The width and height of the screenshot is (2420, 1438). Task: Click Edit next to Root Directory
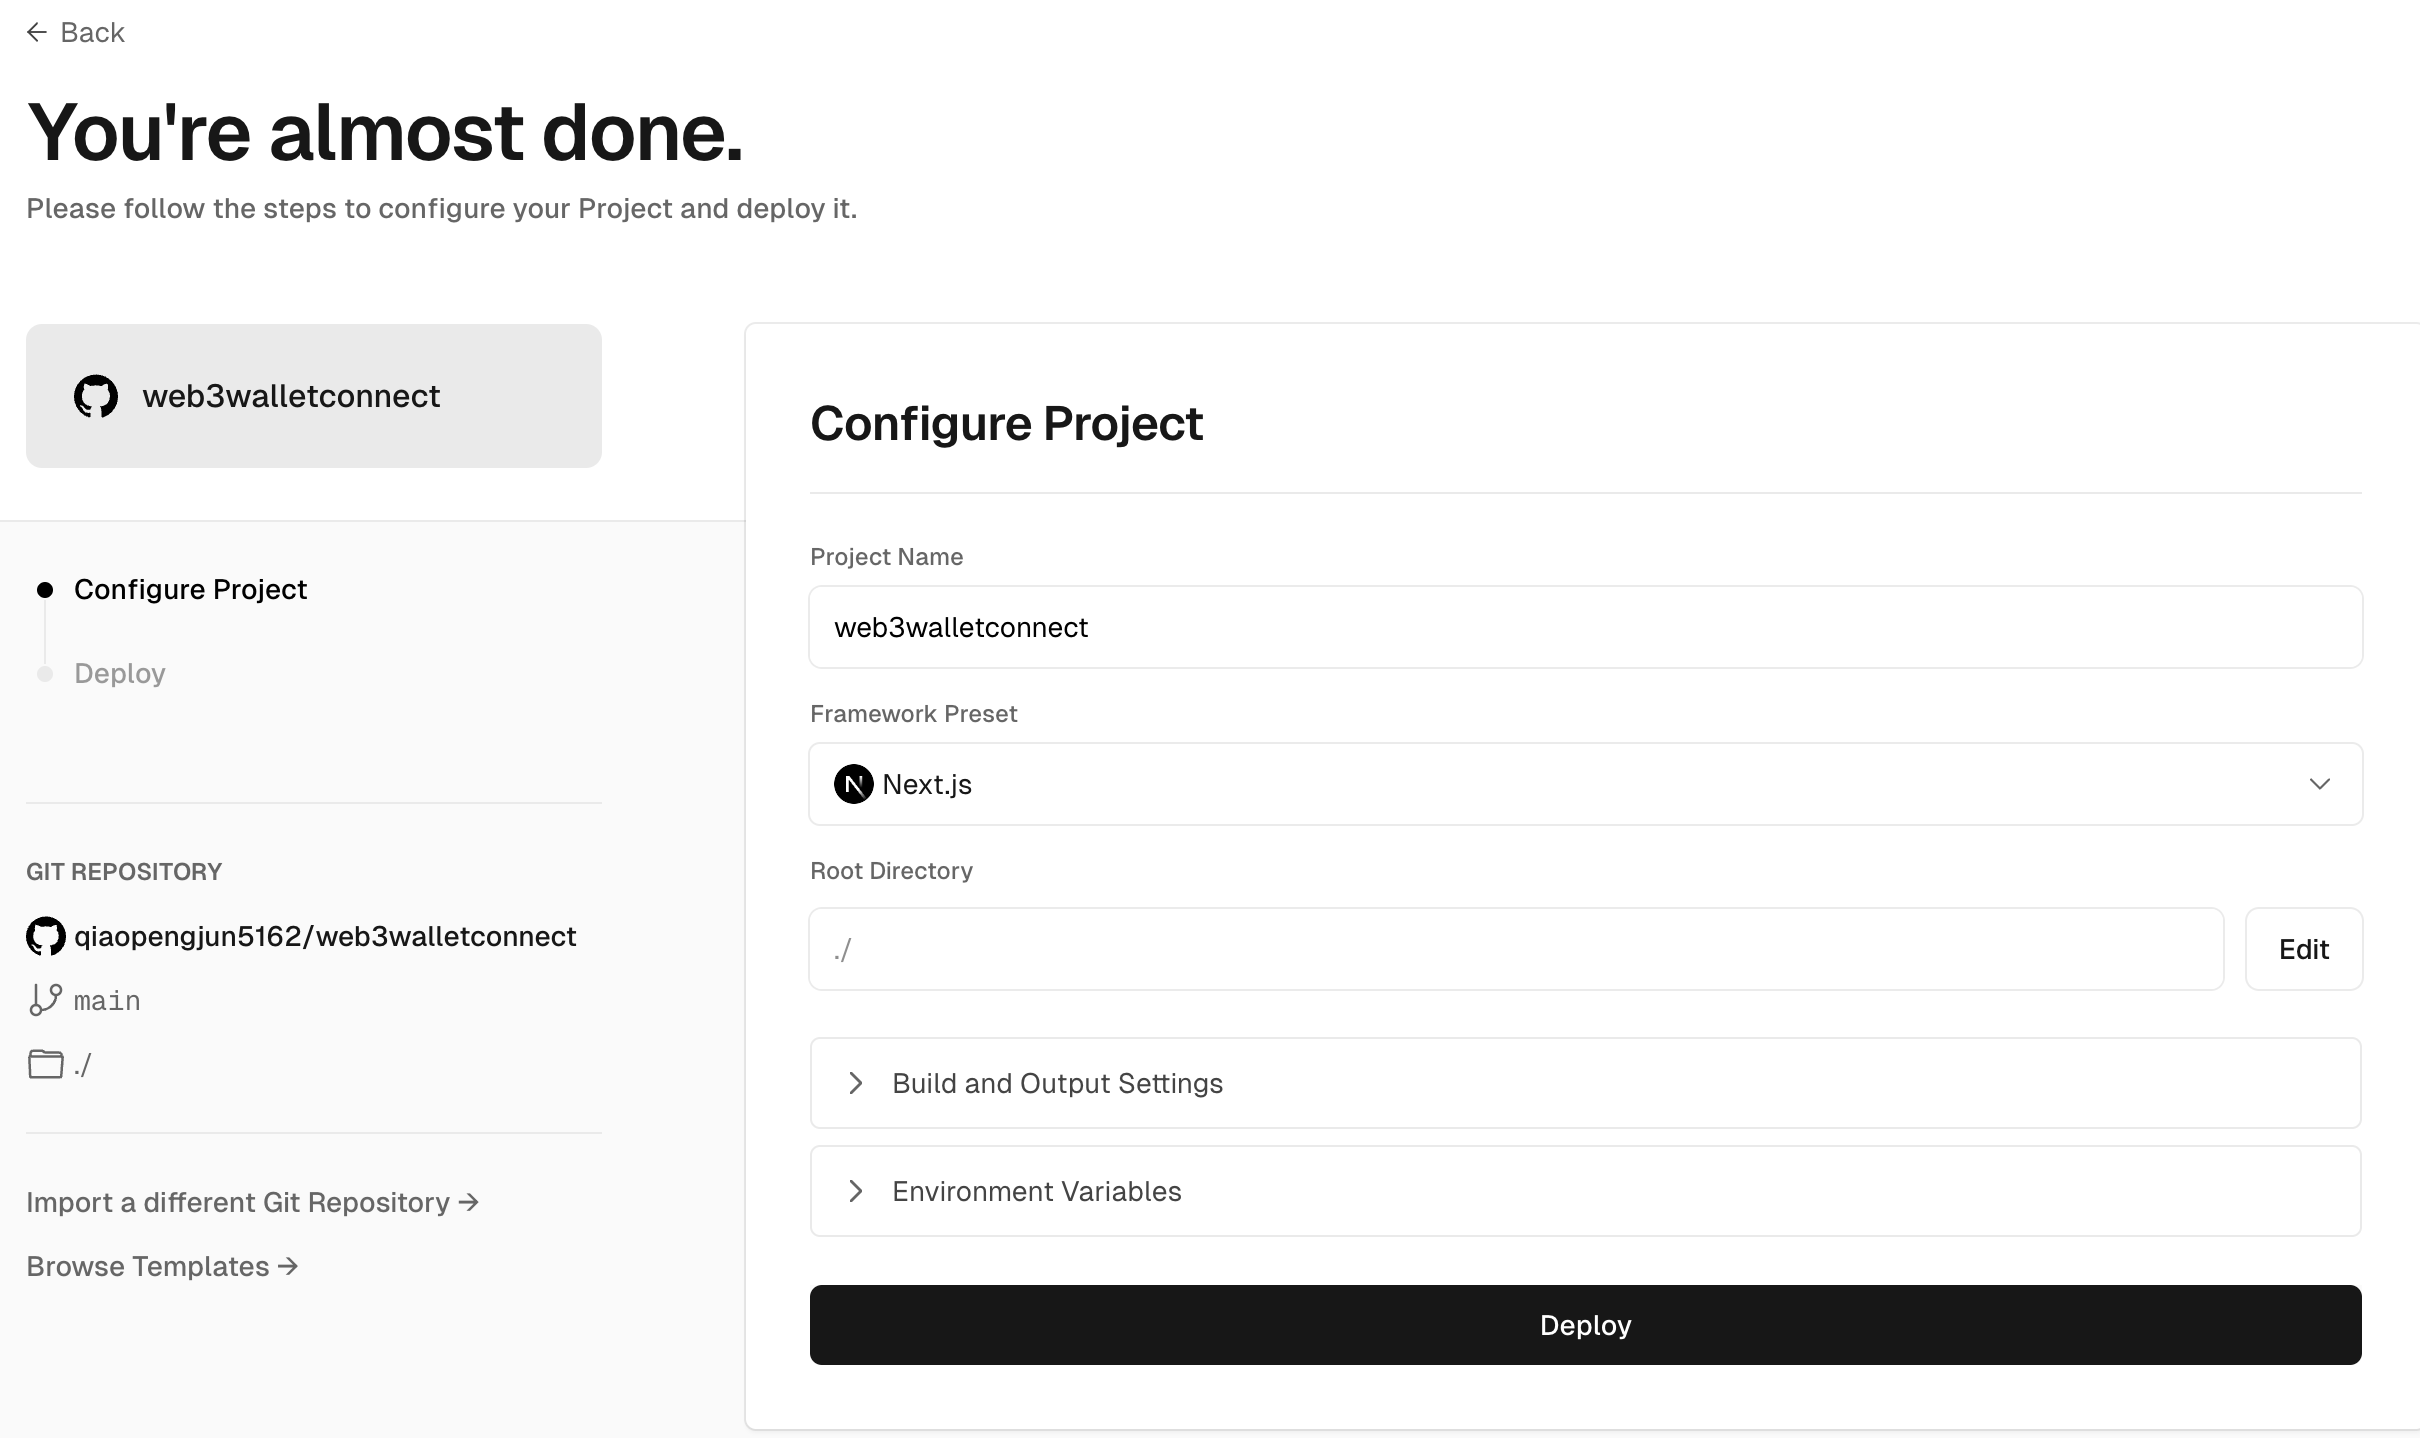[2304, 949]
